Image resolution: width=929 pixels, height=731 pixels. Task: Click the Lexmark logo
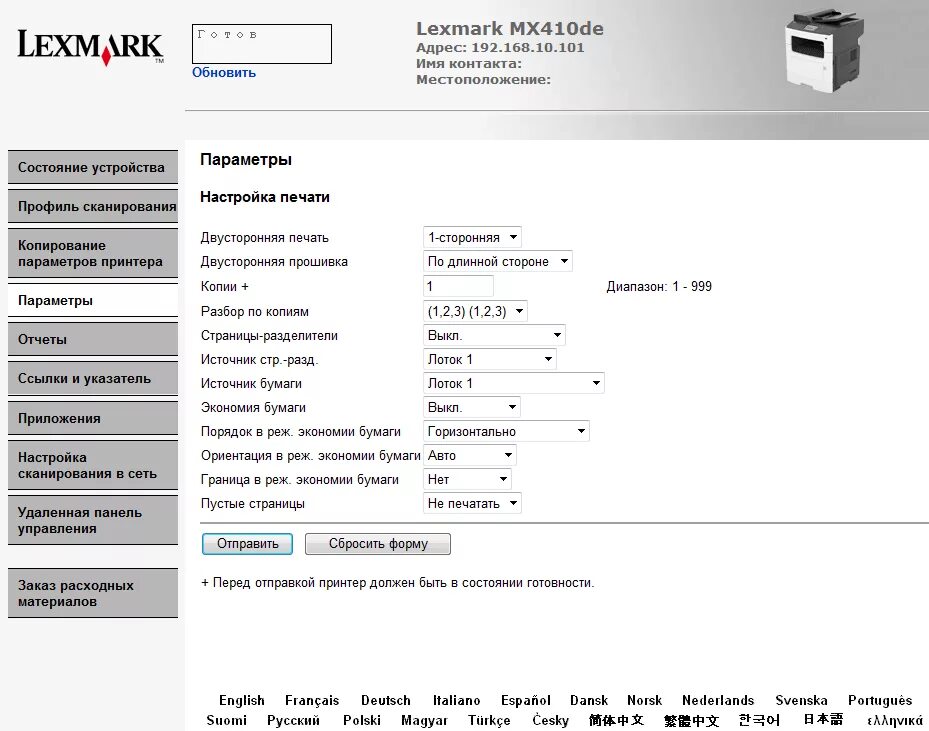(x=90, y=46)
